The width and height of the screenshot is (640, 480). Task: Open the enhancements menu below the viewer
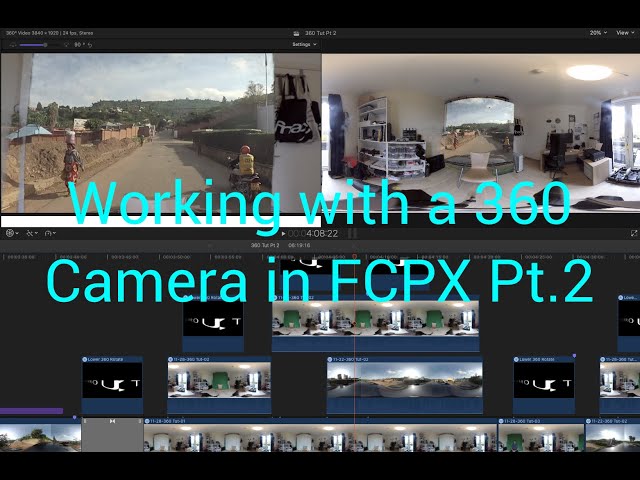[x=32, y=233]
